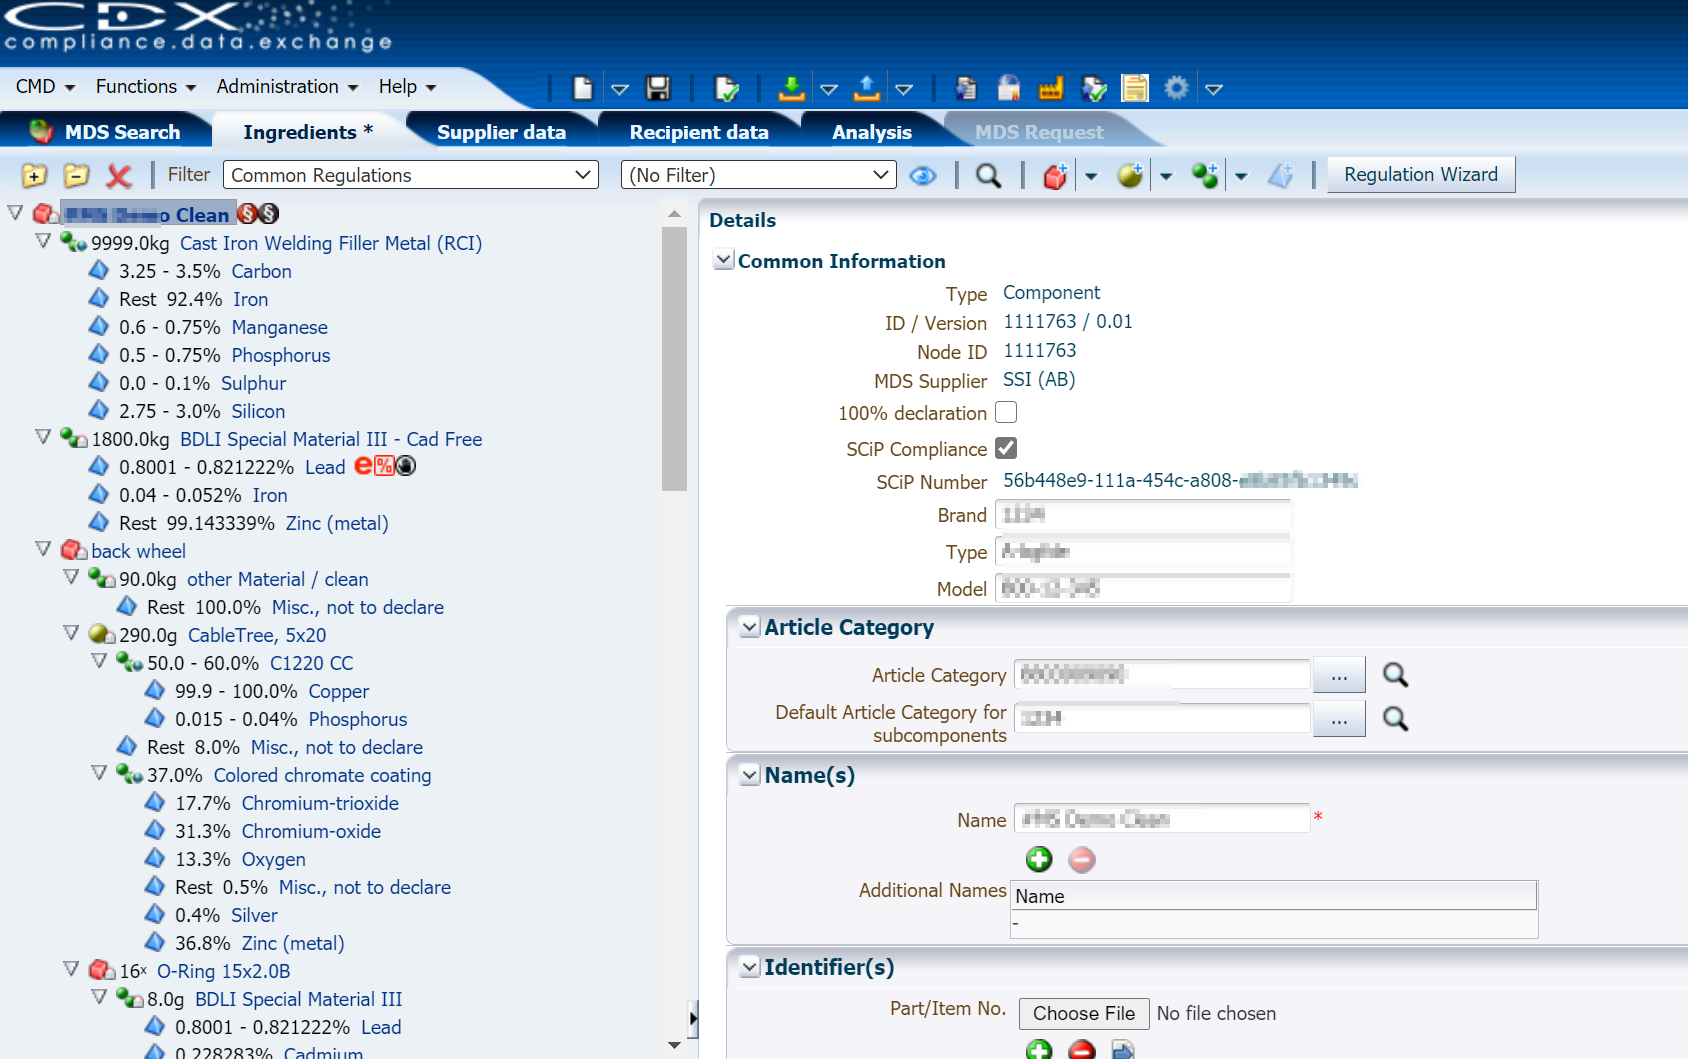Click the Add semi-component yellow ball icon
Image resolution: width=1688 pixels, height=1059 pixels.
pyautogui.click(x=1130, y=175)
